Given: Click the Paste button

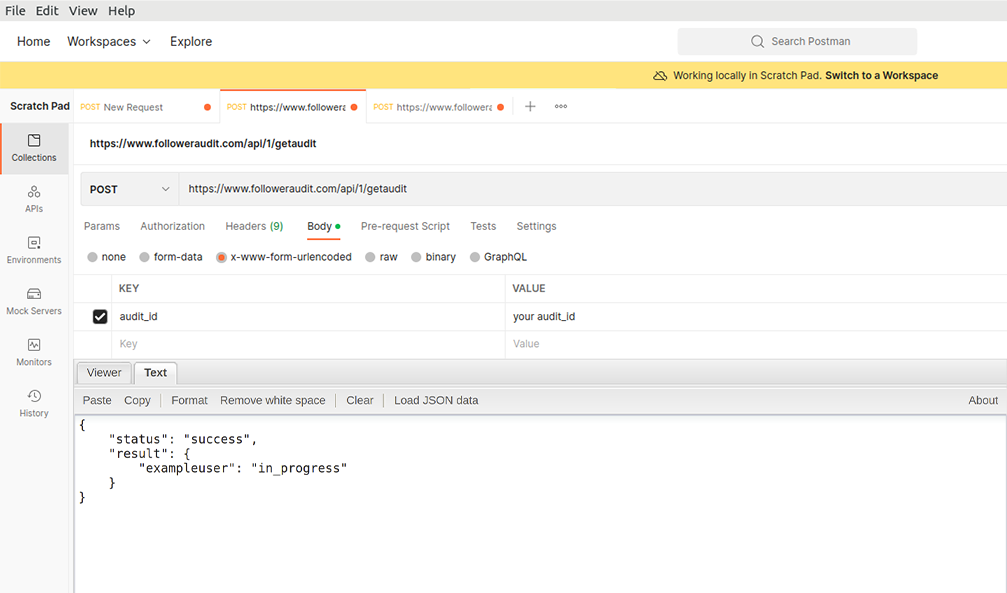Looking at the screenshot, I should click(x=97, y=400).
